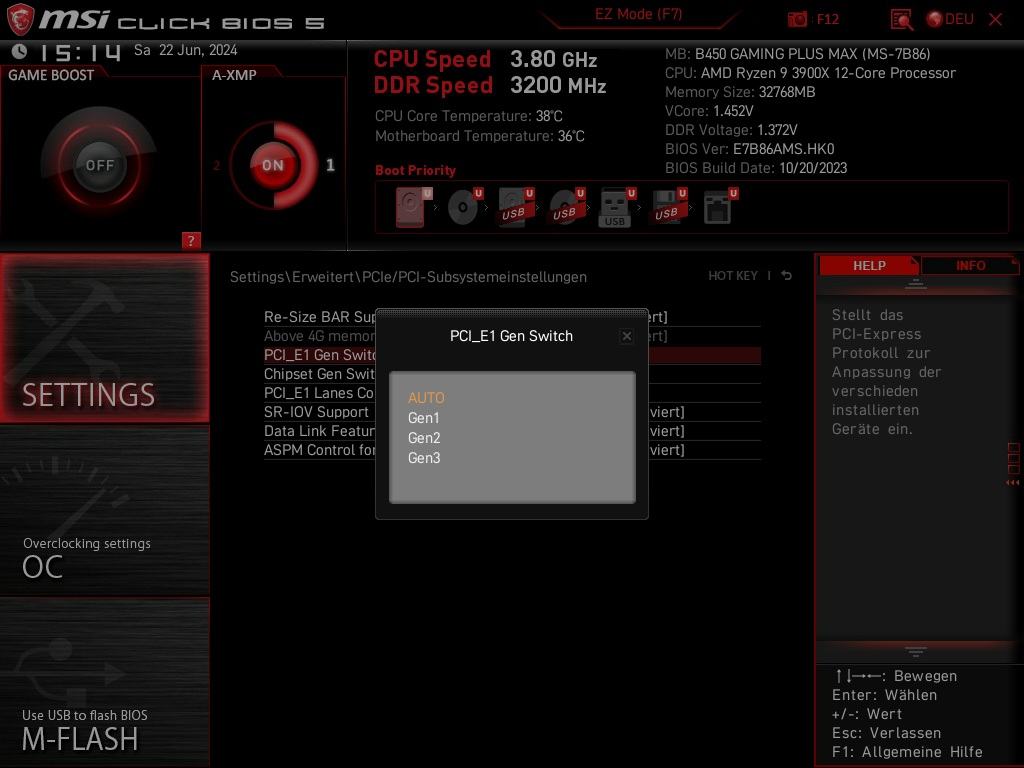Choose Gen2 option
Viewport: 1024px width, 768px height.
[424, 438]
